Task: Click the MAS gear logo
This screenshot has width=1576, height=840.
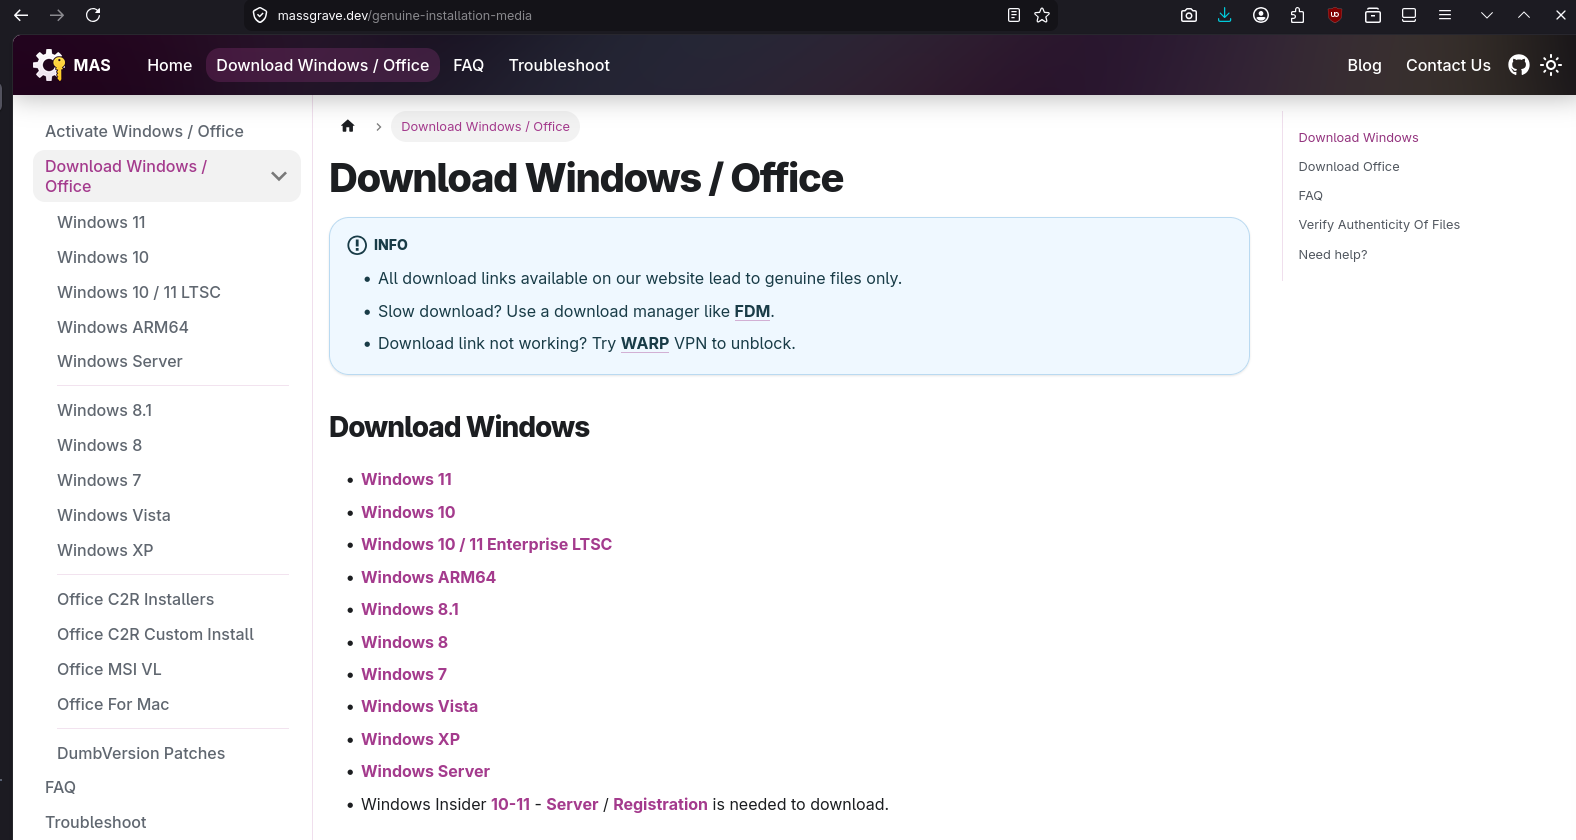Action: tap(48, 65)
